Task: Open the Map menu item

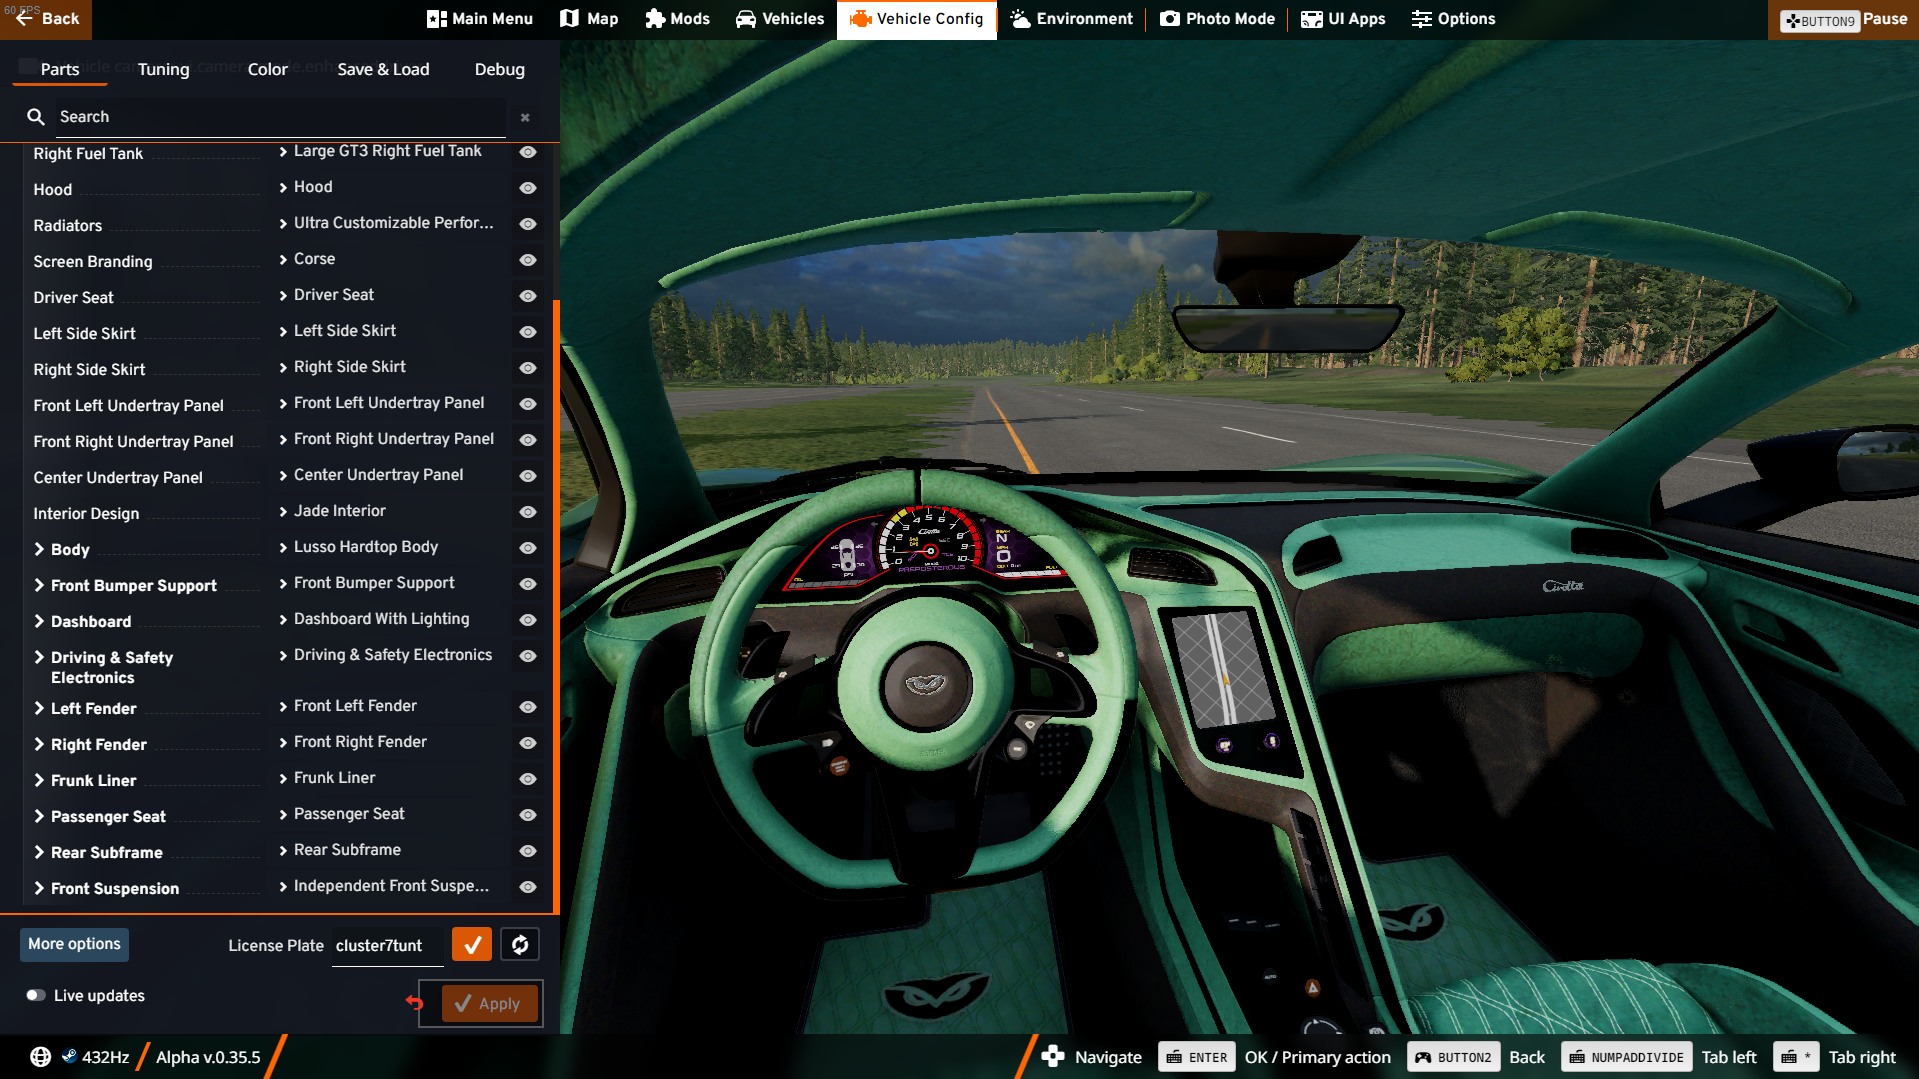Action: (589, 19)
